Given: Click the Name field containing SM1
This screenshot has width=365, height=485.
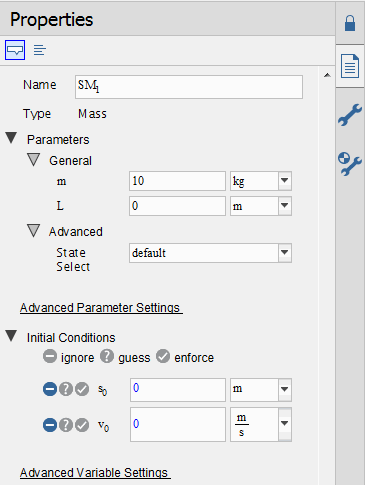Looking at the screenshot, I should pos(189,87).
